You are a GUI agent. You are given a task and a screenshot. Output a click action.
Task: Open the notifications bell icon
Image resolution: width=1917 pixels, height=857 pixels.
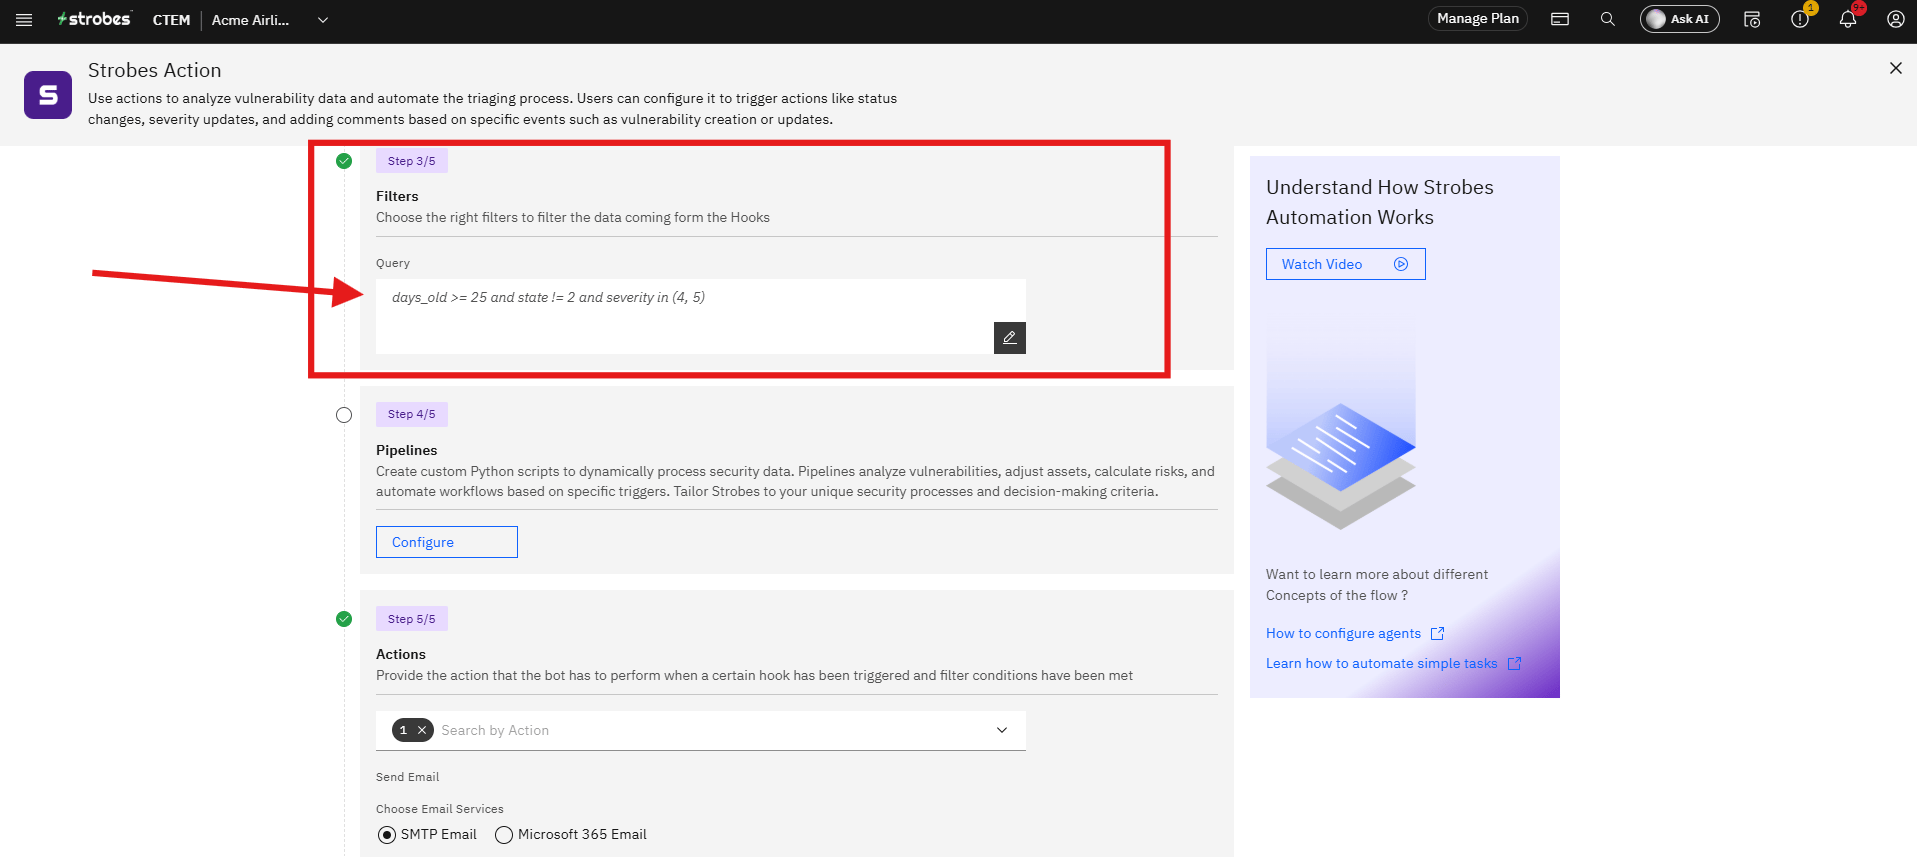pos(1848,19)
